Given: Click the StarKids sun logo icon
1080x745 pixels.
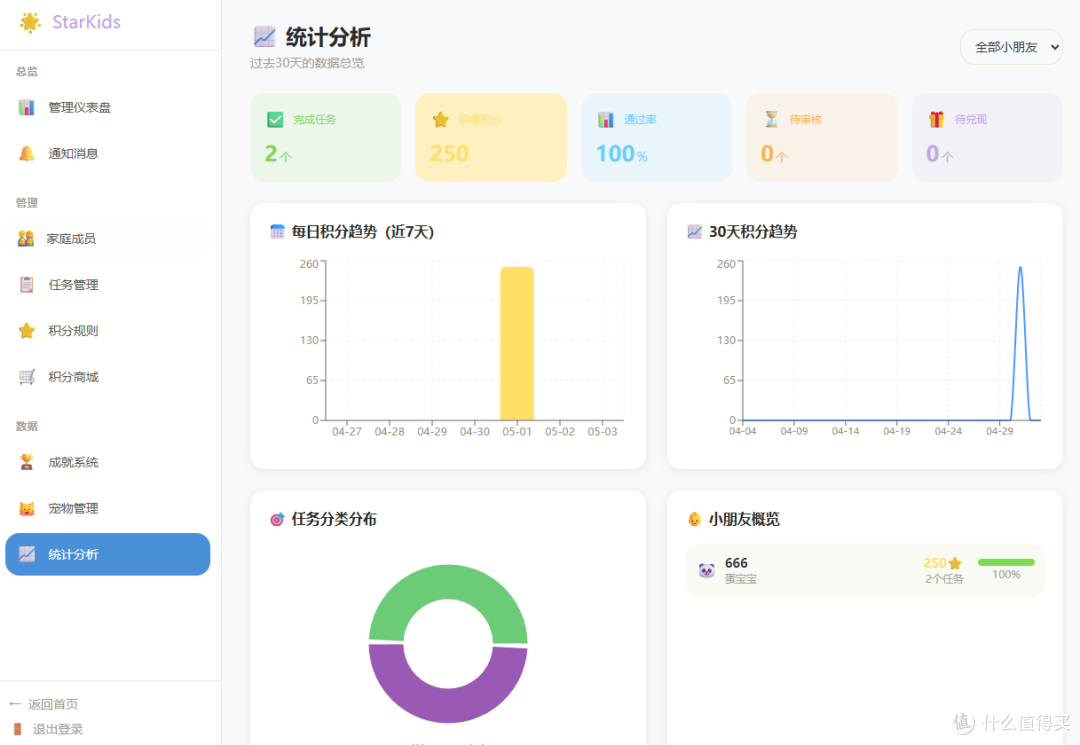Looking at the screenshot, I should pos(30,22).
